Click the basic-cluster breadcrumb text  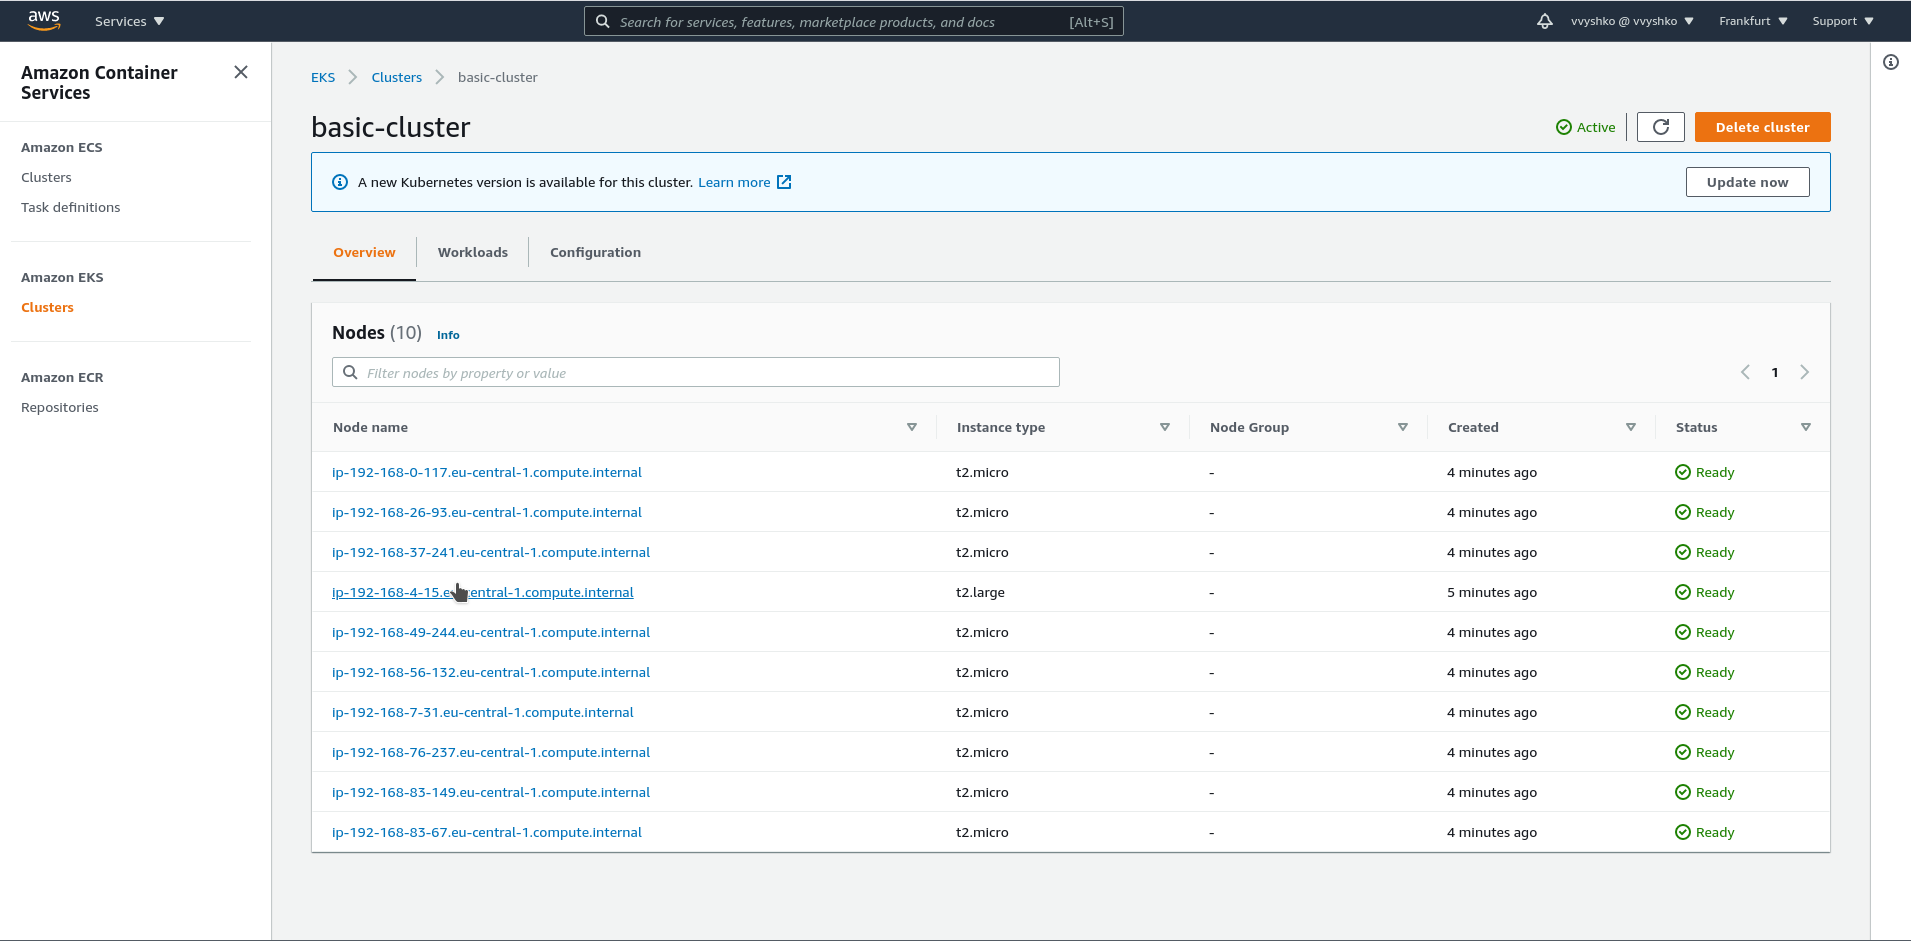(x=498, y=77)
